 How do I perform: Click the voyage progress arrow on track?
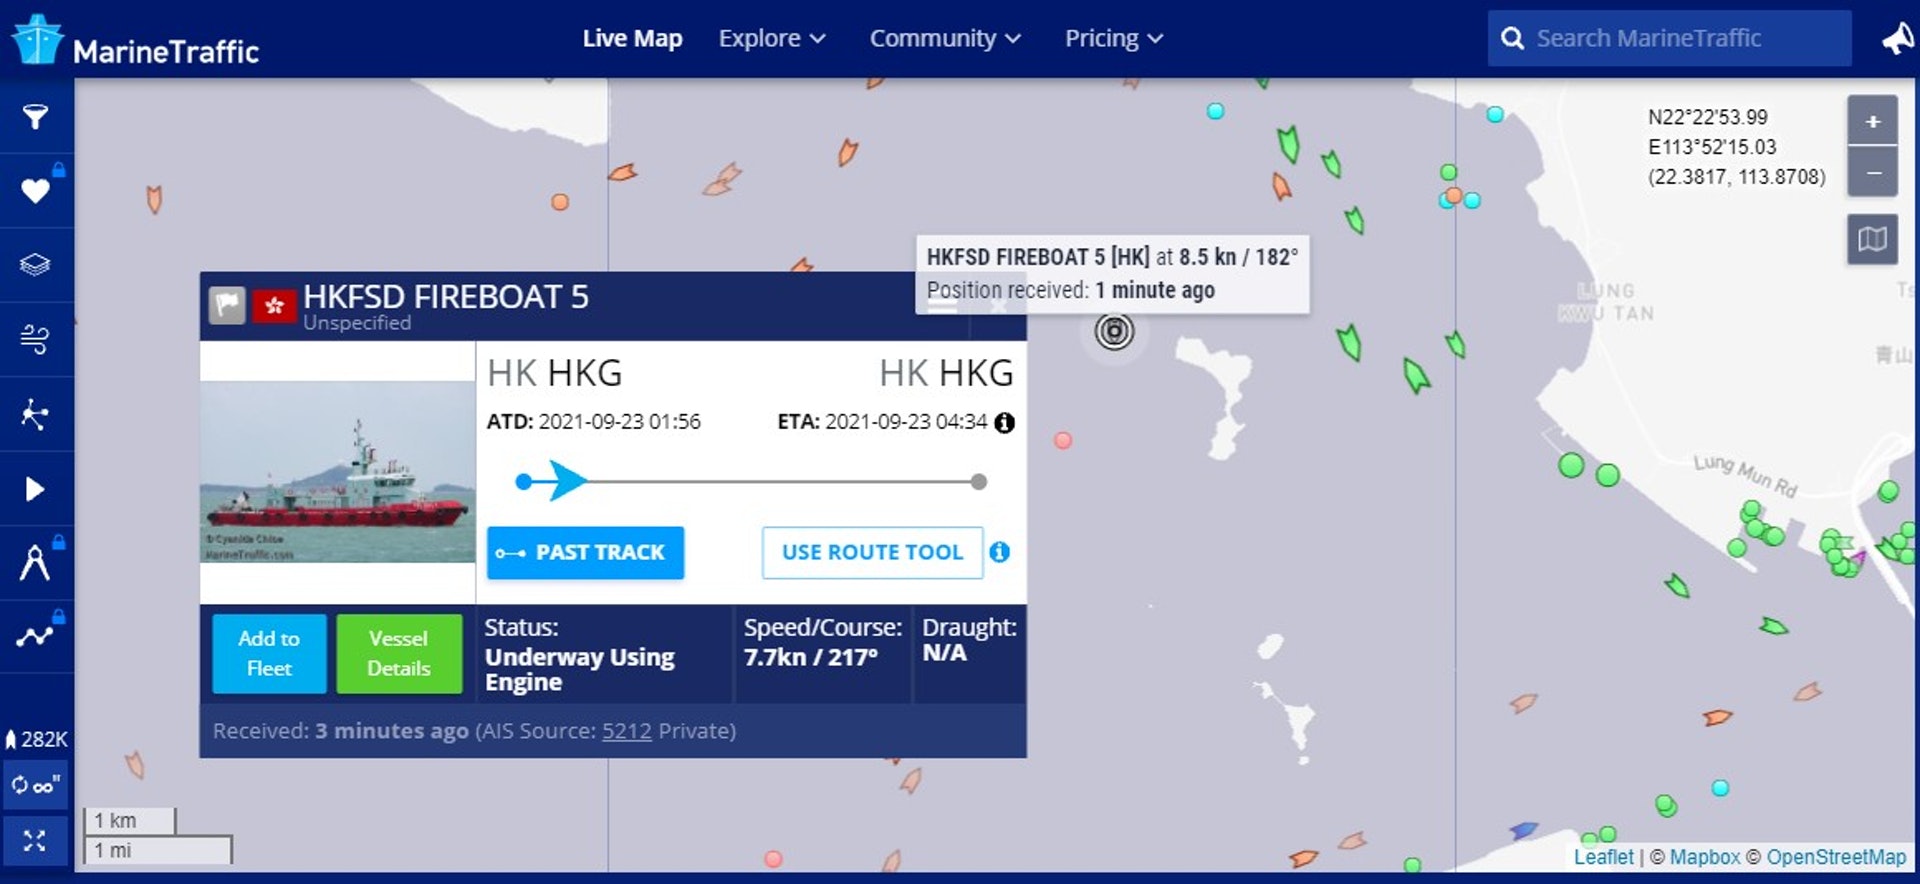566,481
